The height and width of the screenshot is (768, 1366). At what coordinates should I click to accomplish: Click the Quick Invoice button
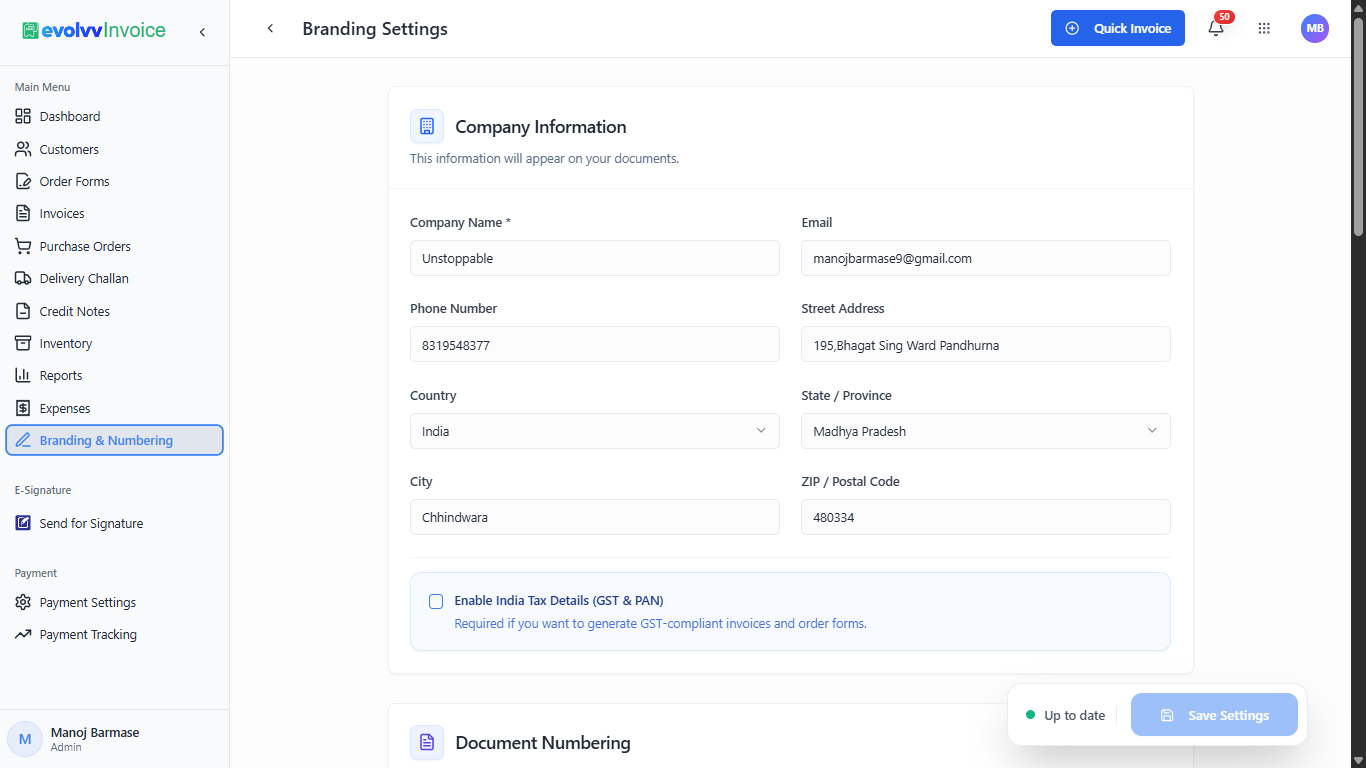pos(1117,28)
